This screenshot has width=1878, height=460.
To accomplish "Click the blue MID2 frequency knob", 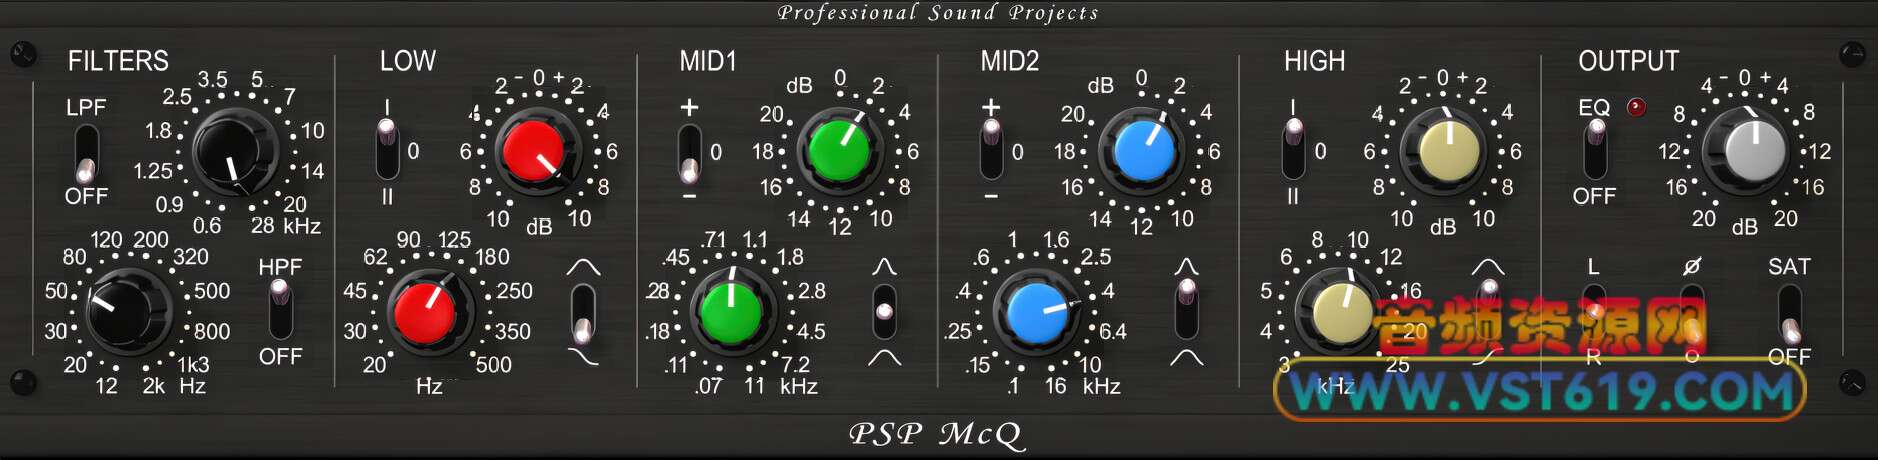I will pyautogui.click(x=1037, y=312).
